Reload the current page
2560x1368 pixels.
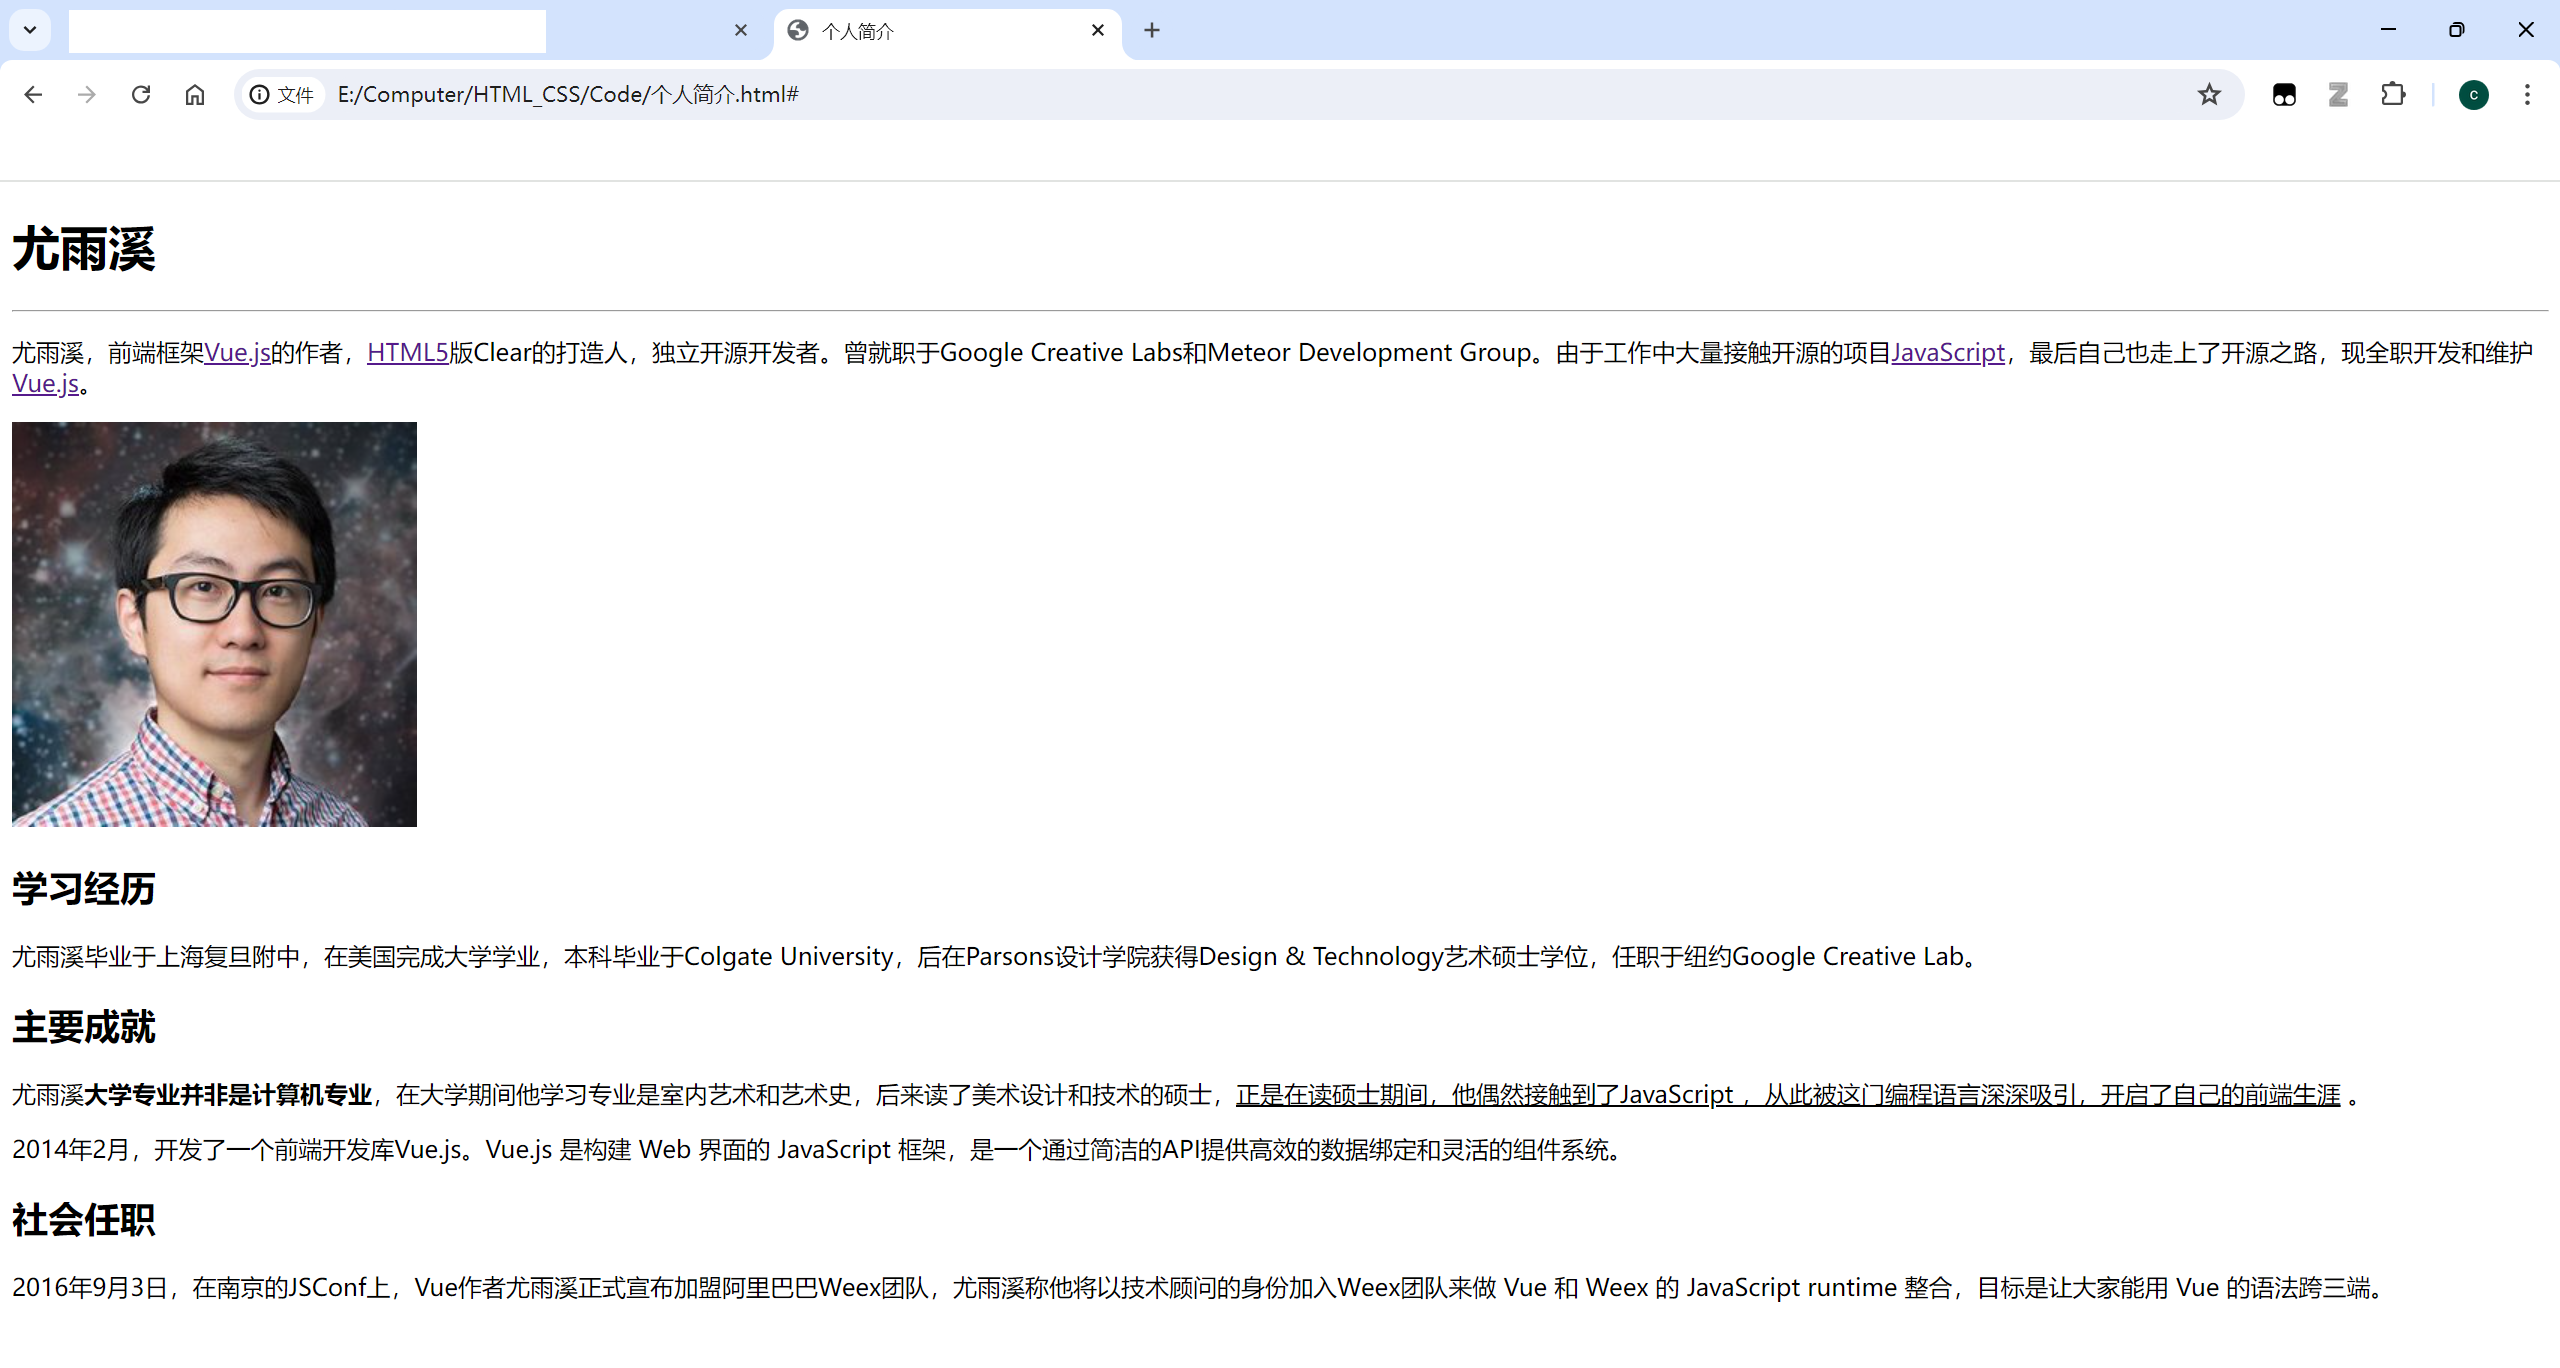tap(141, 94)
